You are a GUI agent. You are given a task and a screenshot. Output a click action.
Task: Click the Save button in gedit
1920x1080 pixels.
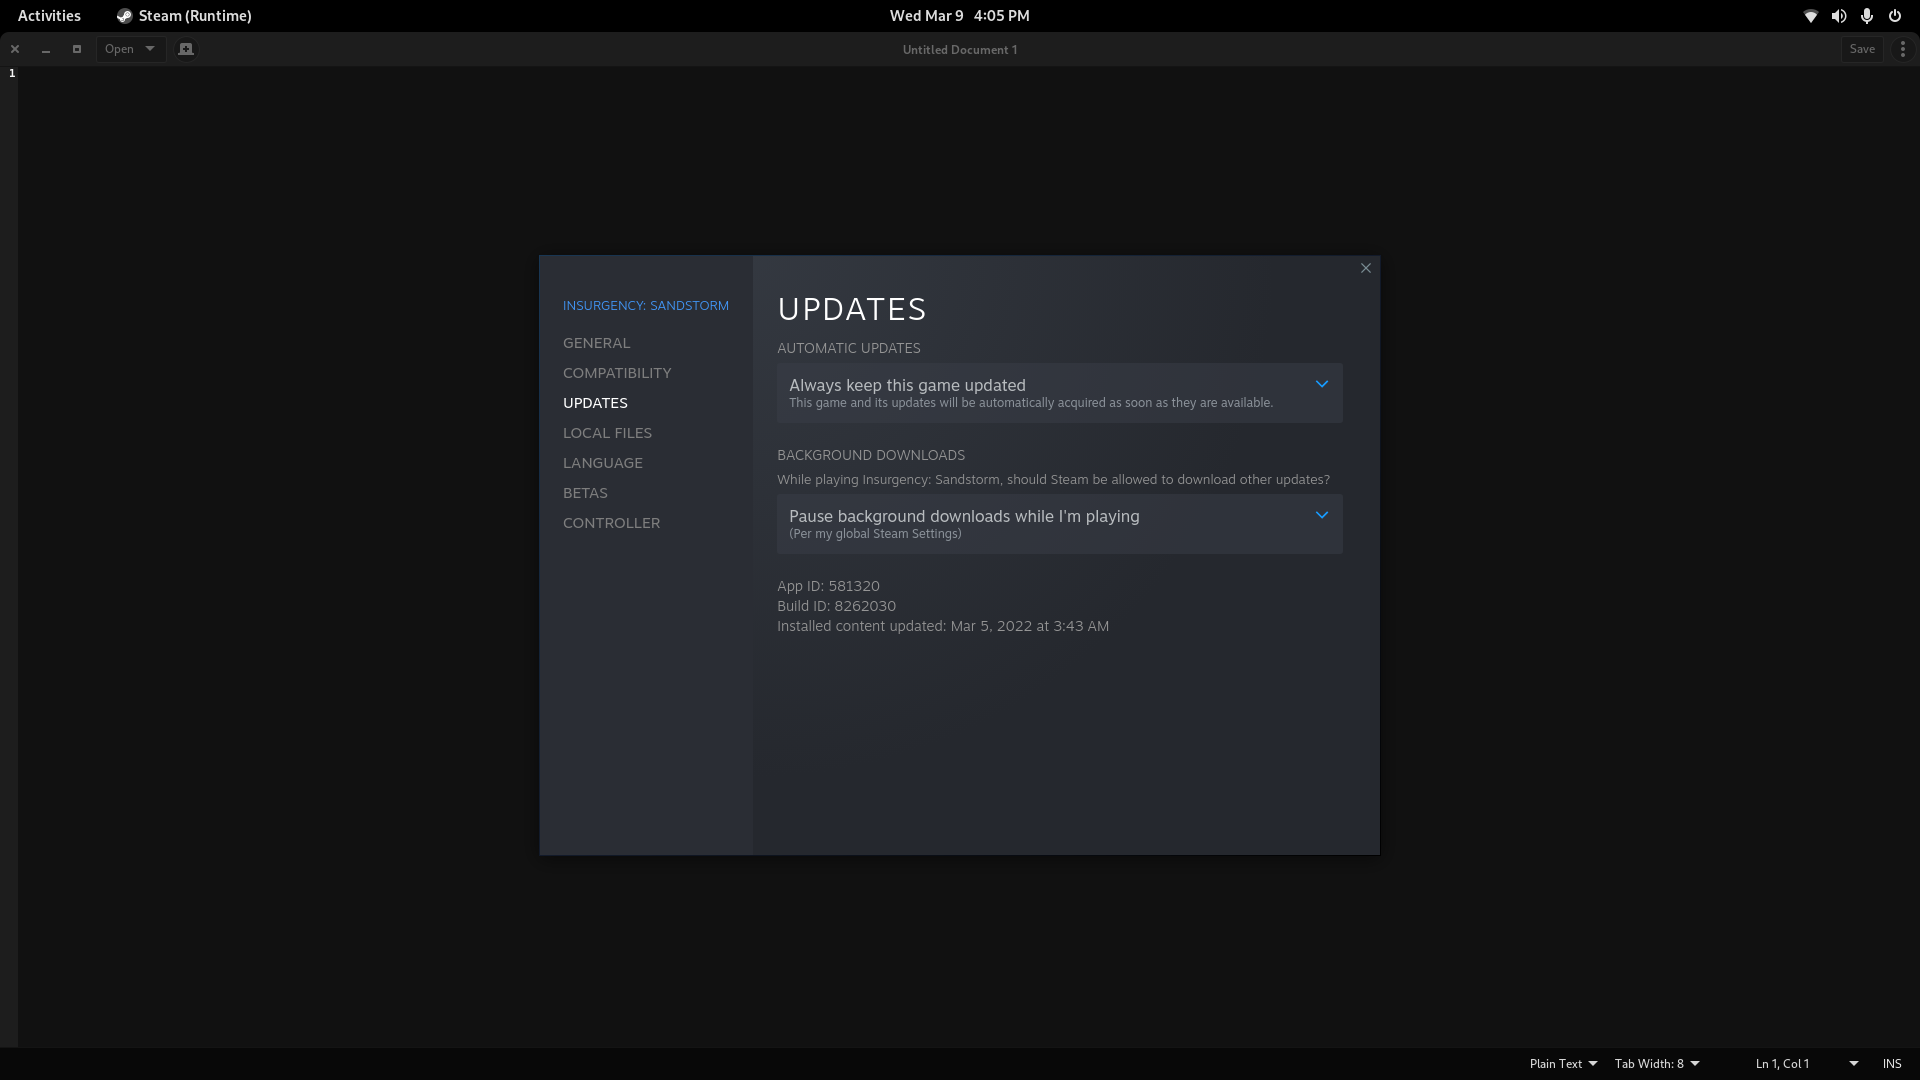coord(1862,48)
